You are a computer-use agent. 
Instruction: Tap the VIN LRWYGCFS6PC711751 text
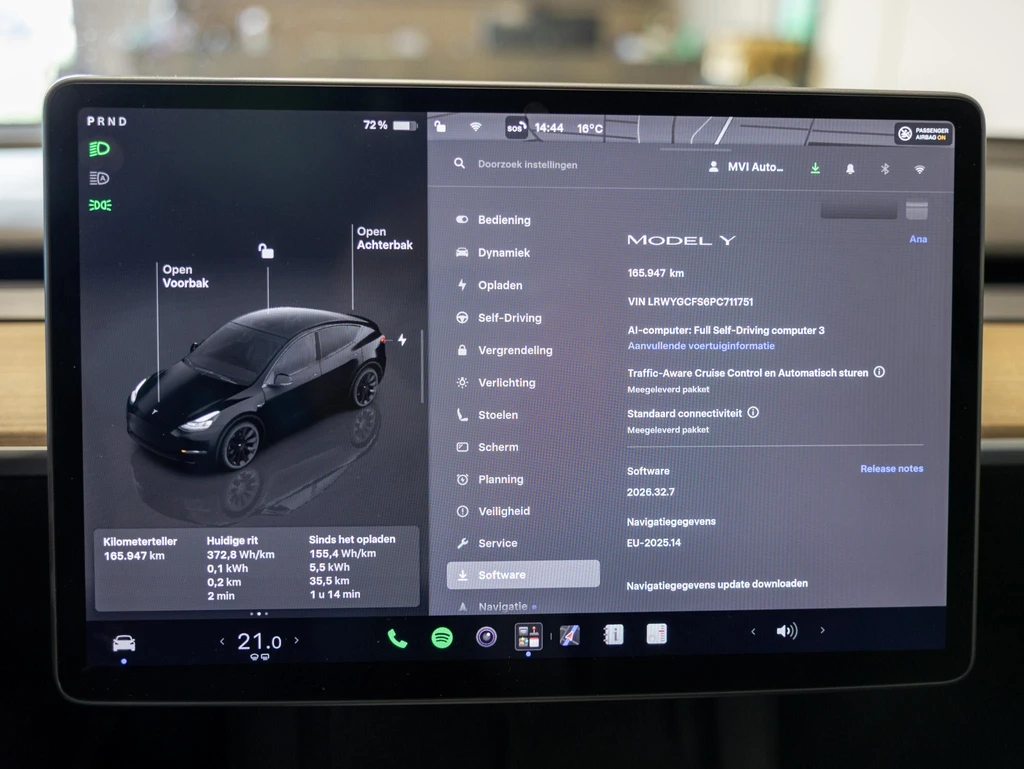pos(690,302)
